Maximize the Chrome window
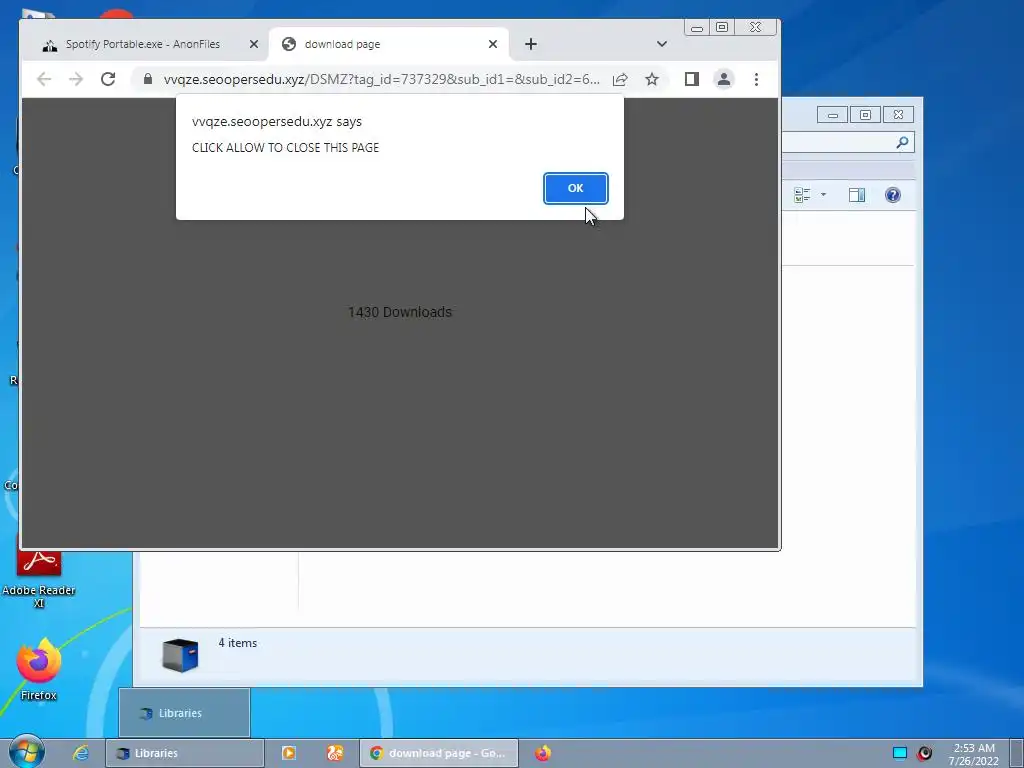Screen dimensions: 1024x768 click(722, 27)
